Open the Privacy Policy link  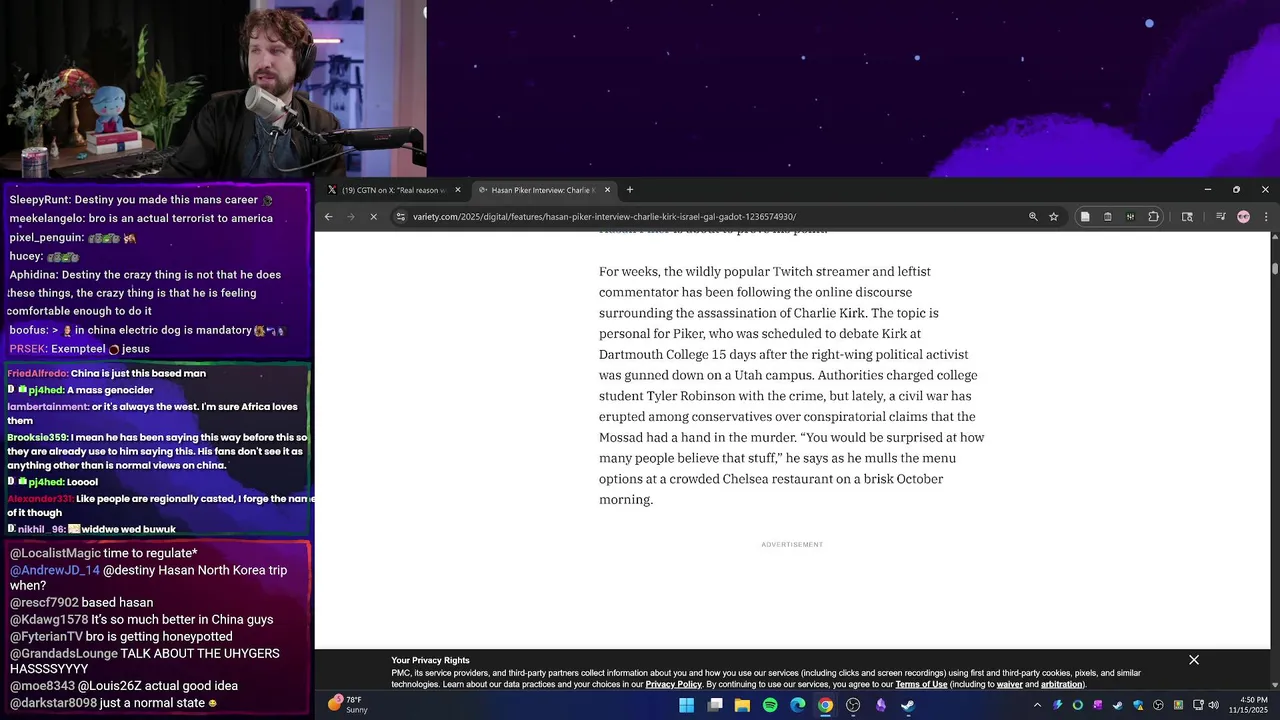673,685
